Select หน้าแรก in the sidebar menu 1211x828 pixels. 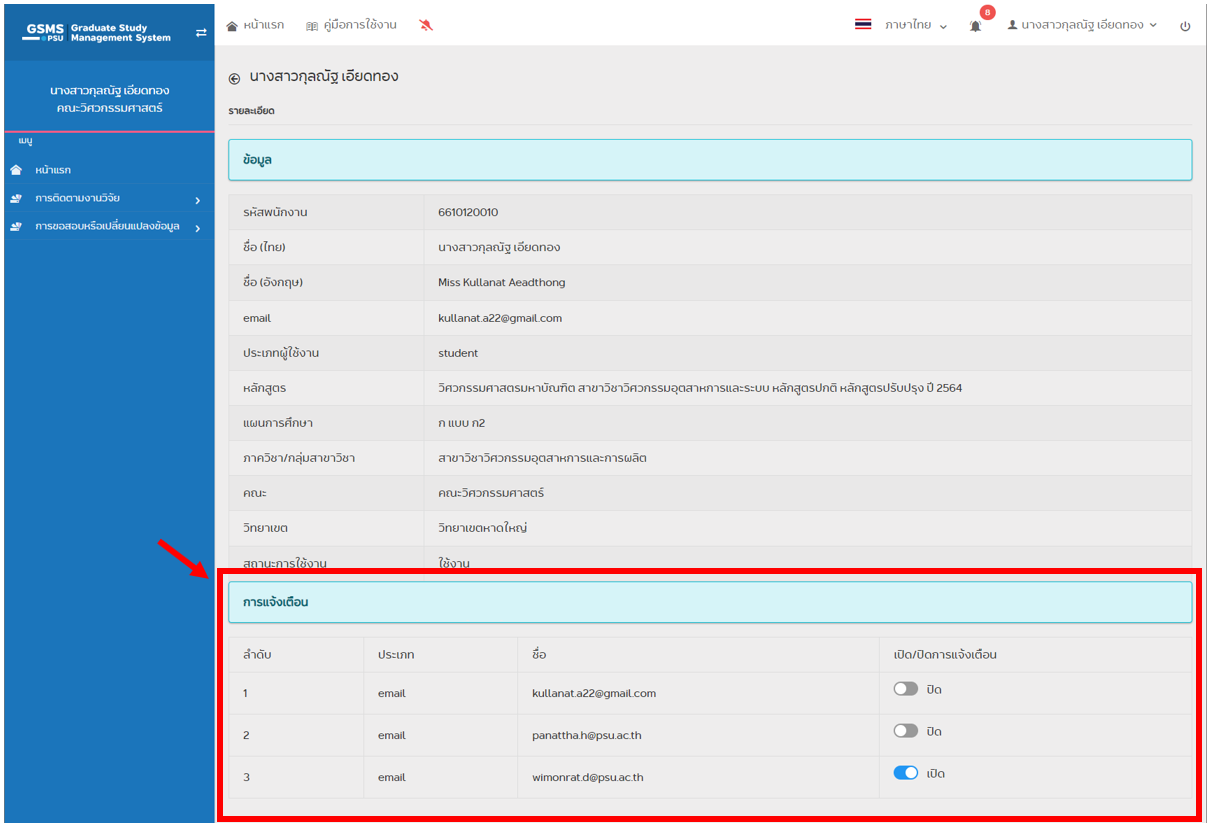point(53,170)
